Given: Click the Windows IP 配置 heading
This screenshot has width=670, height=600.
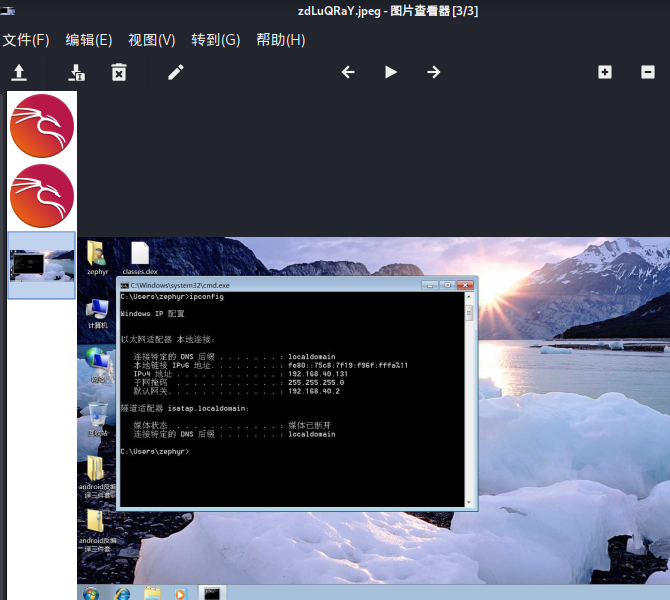Looking at the screenshot, I should [153, 314].
